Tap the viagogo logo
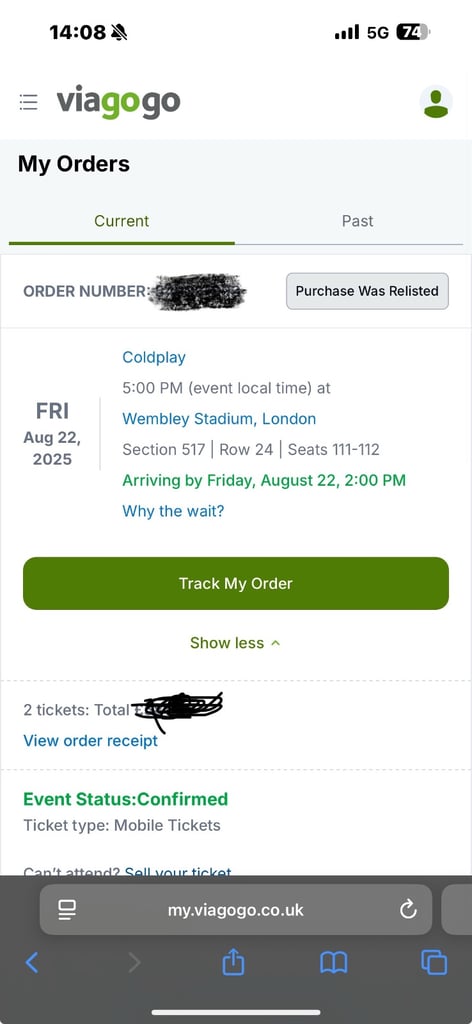Viewport: 472px width, 1024px height. [118, 102]
